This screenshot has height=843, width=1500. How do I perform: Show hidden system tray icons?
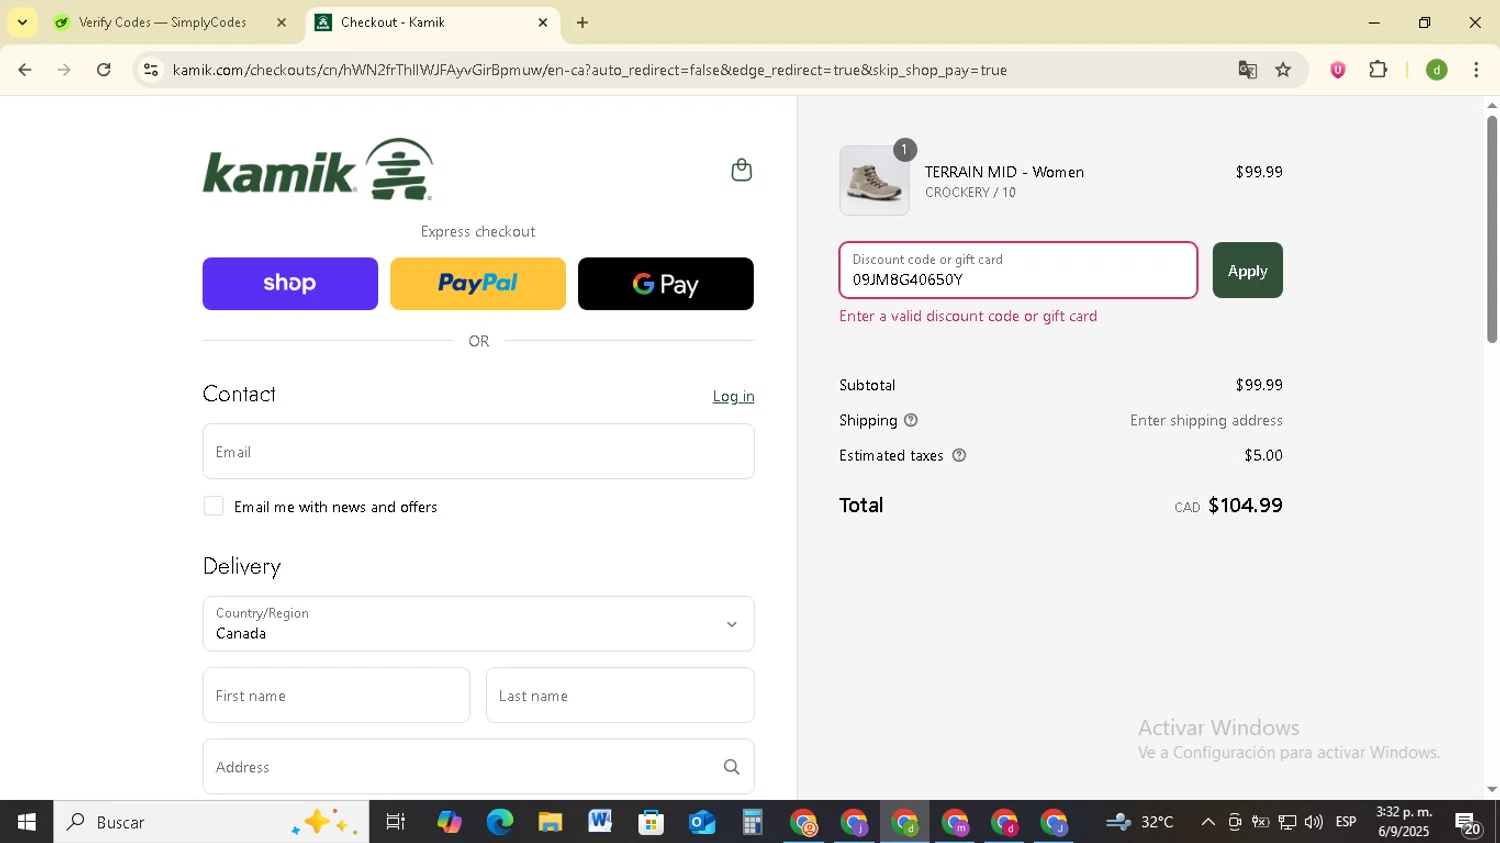coord(1208,822)
